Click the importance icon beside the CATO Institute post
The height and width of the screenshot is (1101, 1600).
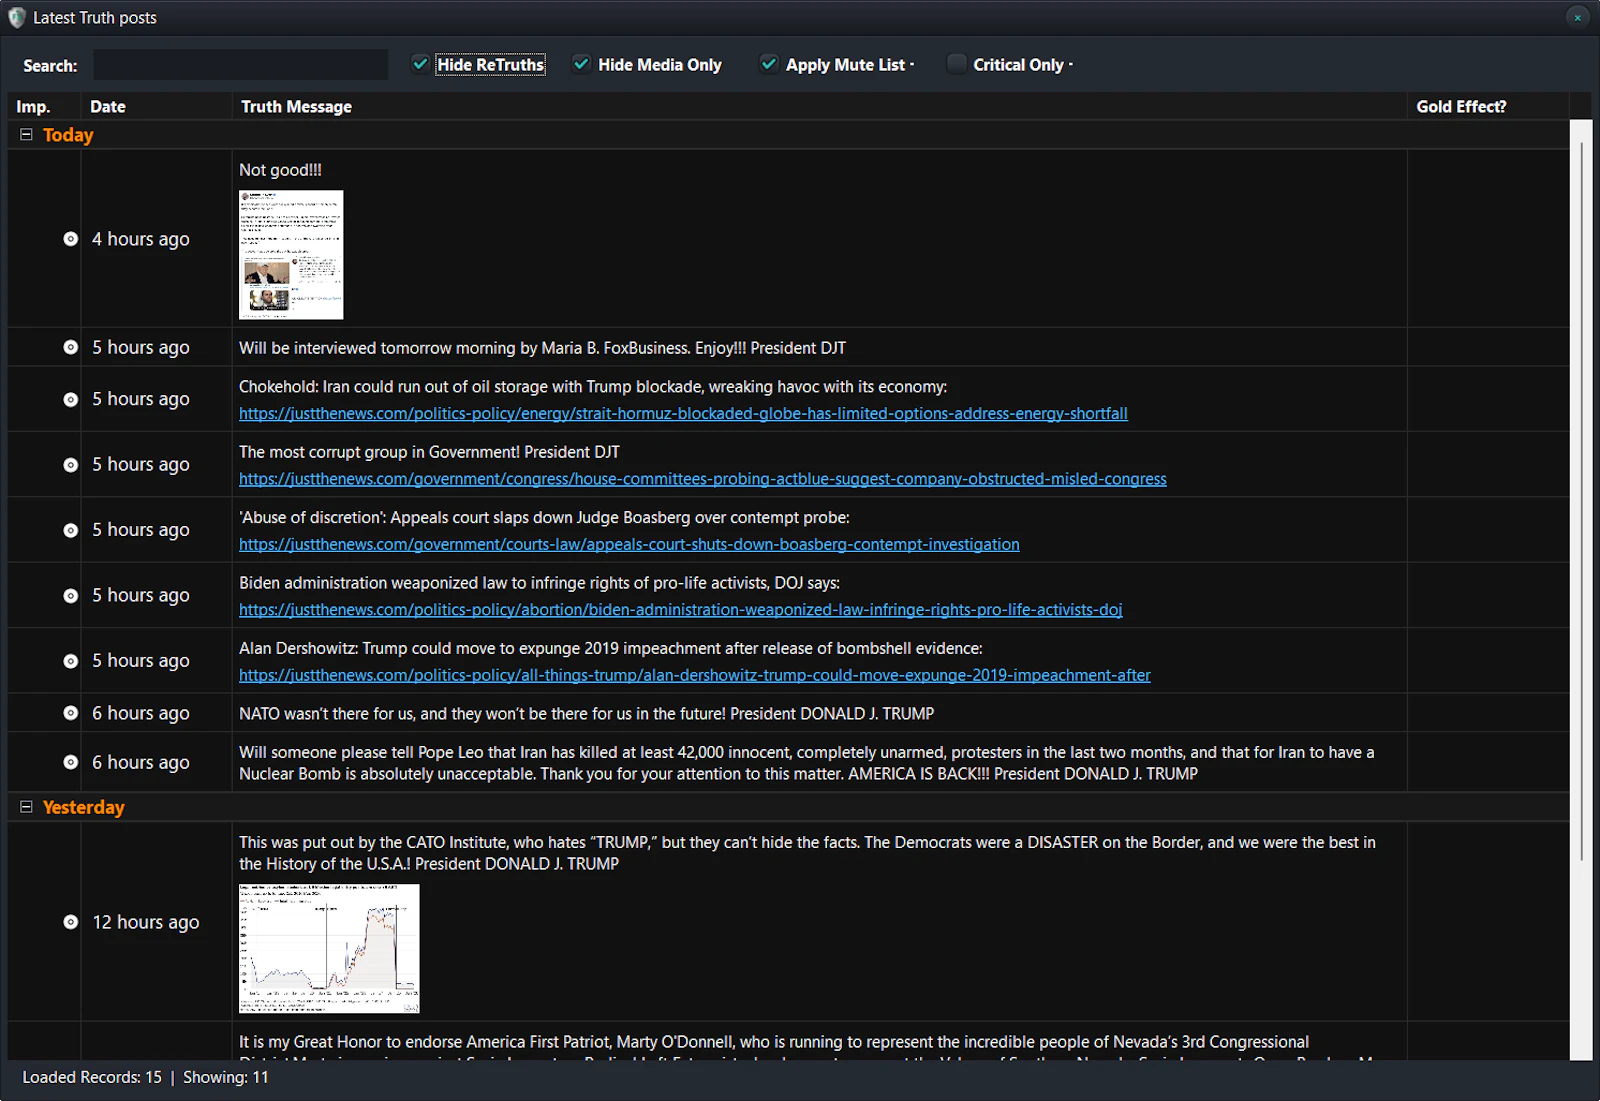[70, 921]
